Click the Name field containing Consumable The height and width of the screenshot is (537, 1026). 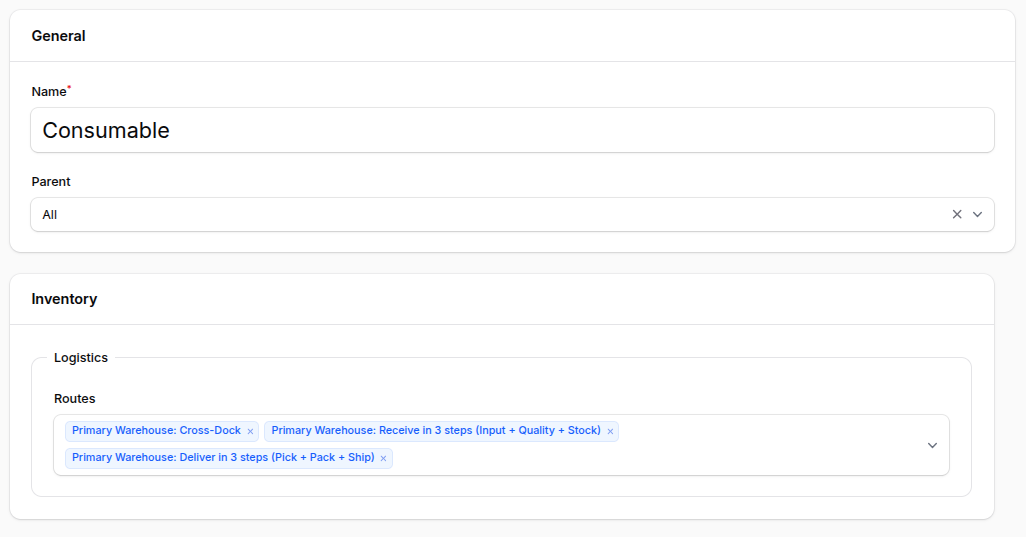pyautogui.click(x=512, y=130)
